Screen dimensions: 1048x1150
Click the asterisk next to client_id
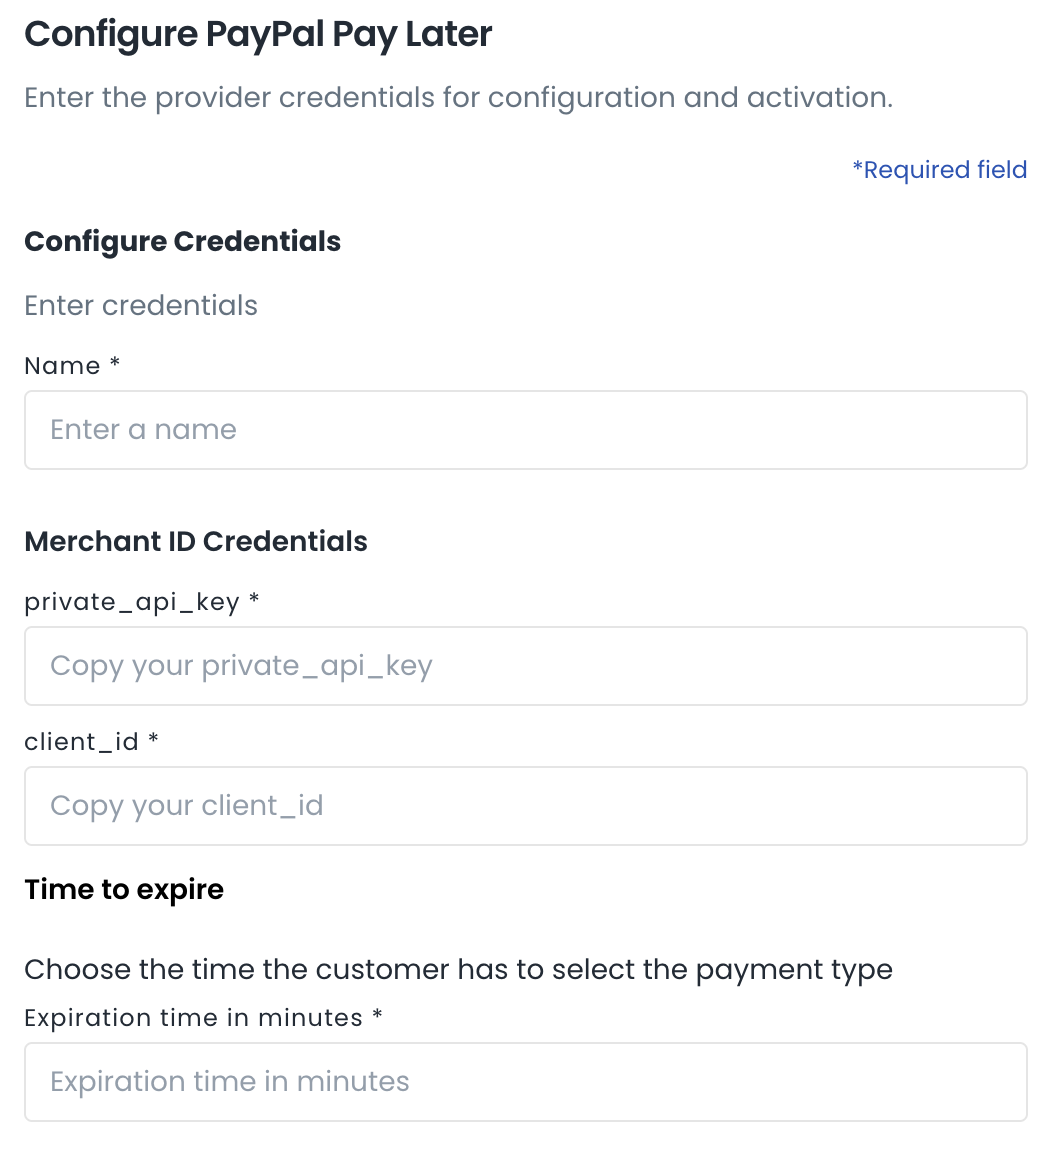coord(153,739)
